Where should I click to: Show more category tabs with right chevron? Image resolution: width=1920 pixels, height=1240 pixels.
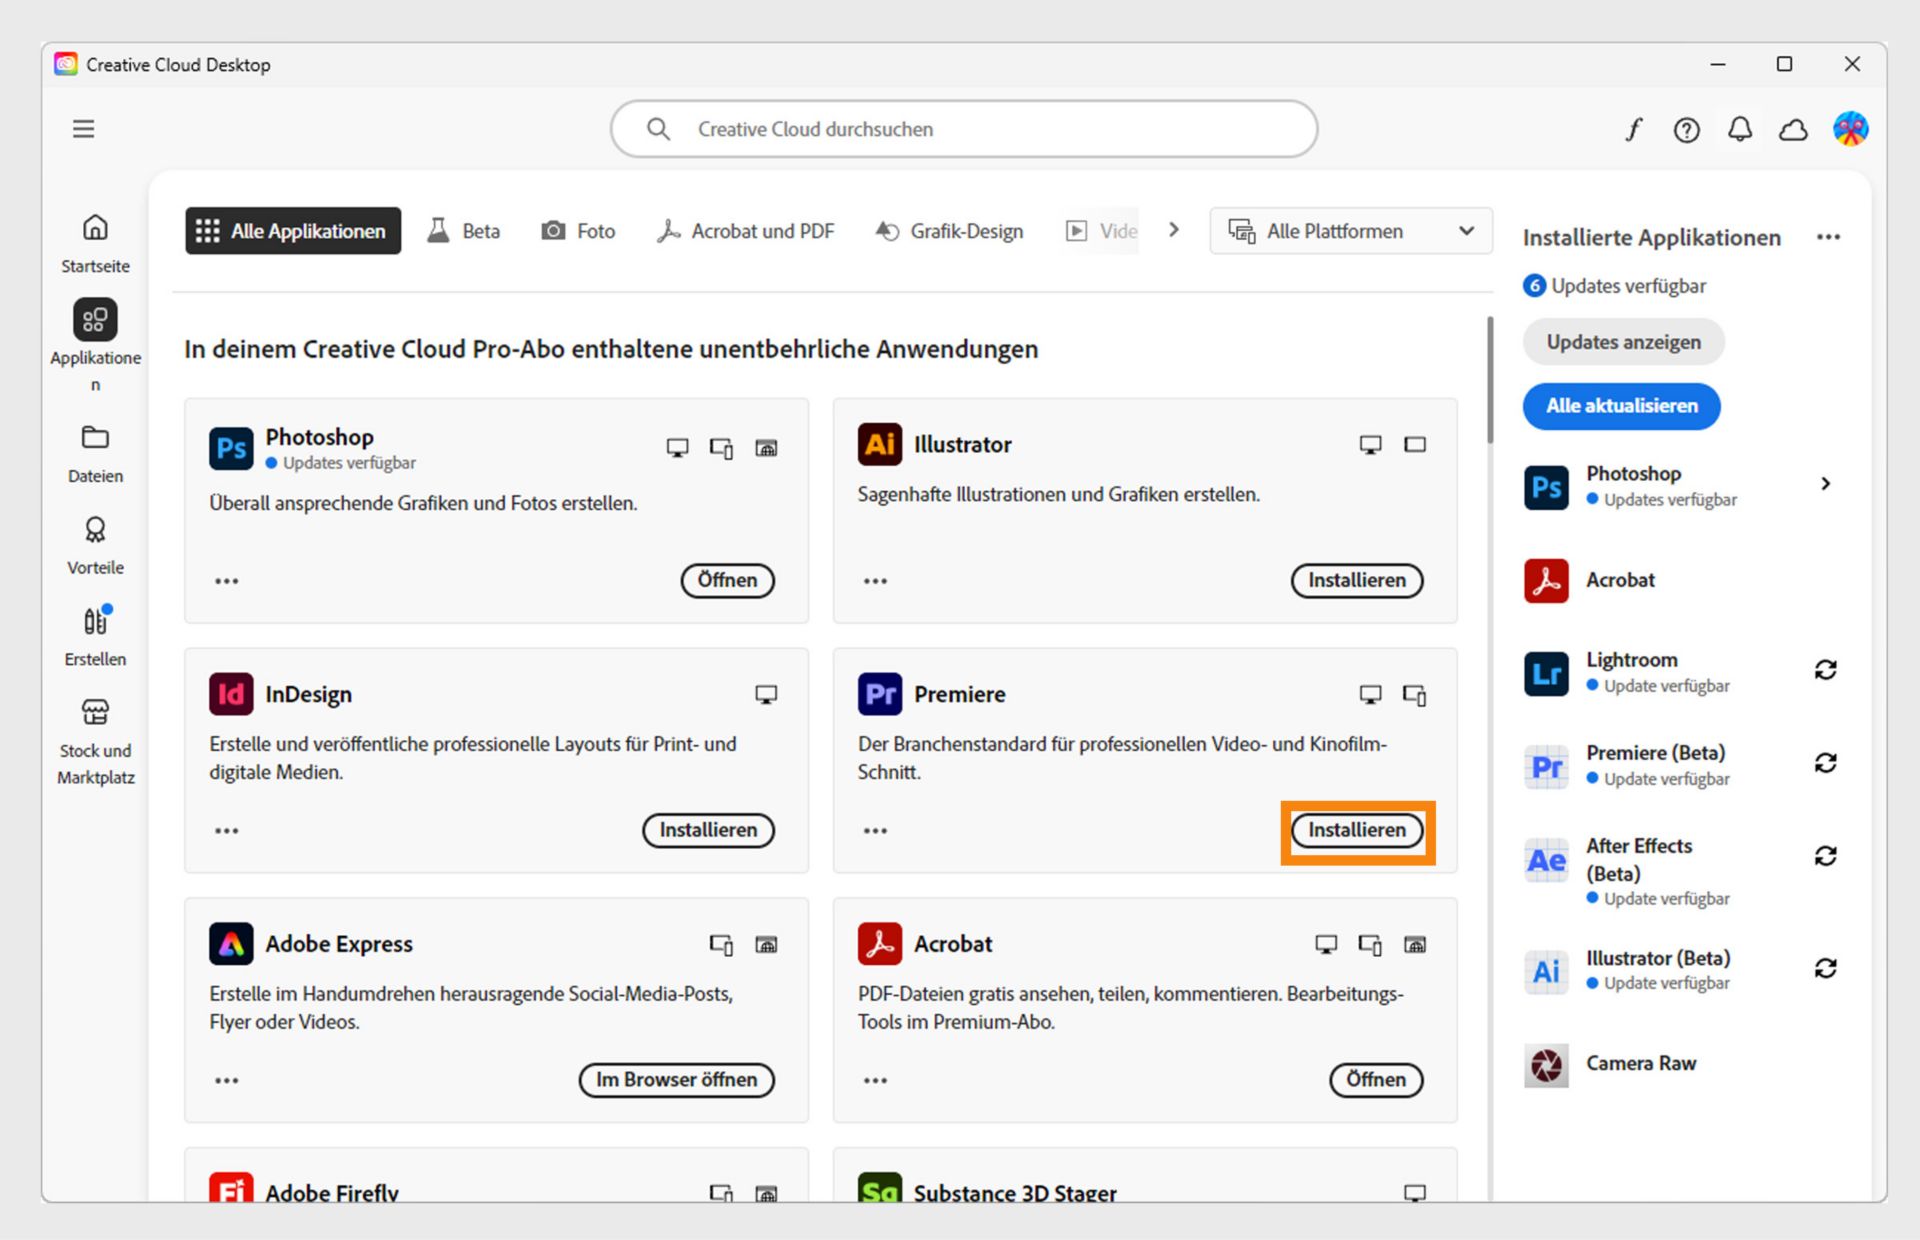[x=1174, y=230]
